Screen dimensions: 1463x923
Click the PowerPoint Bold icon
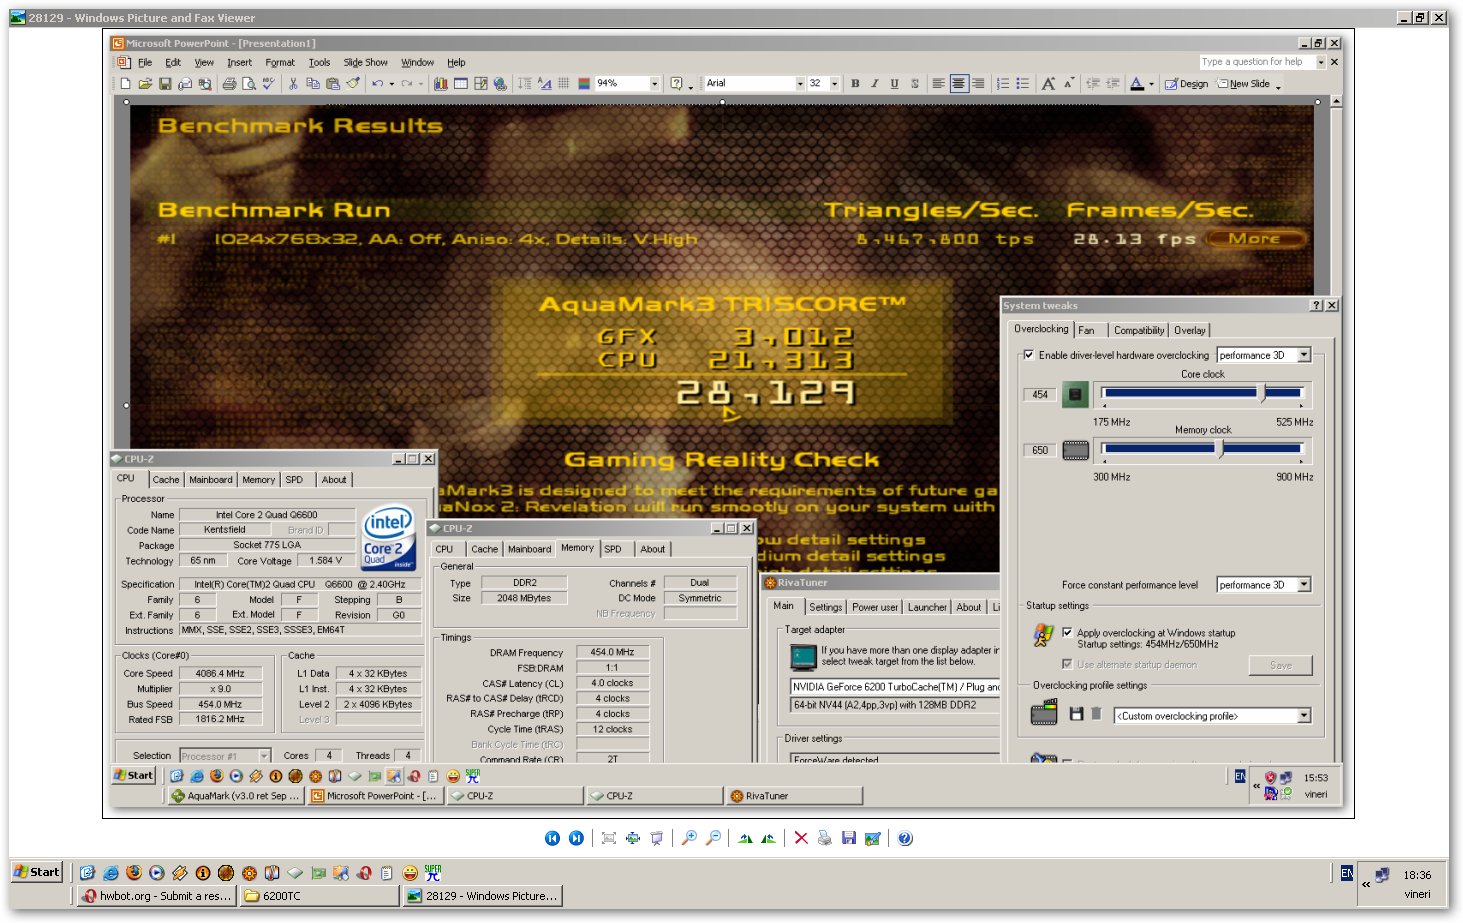pyautogui.click(x=855, y=84)
